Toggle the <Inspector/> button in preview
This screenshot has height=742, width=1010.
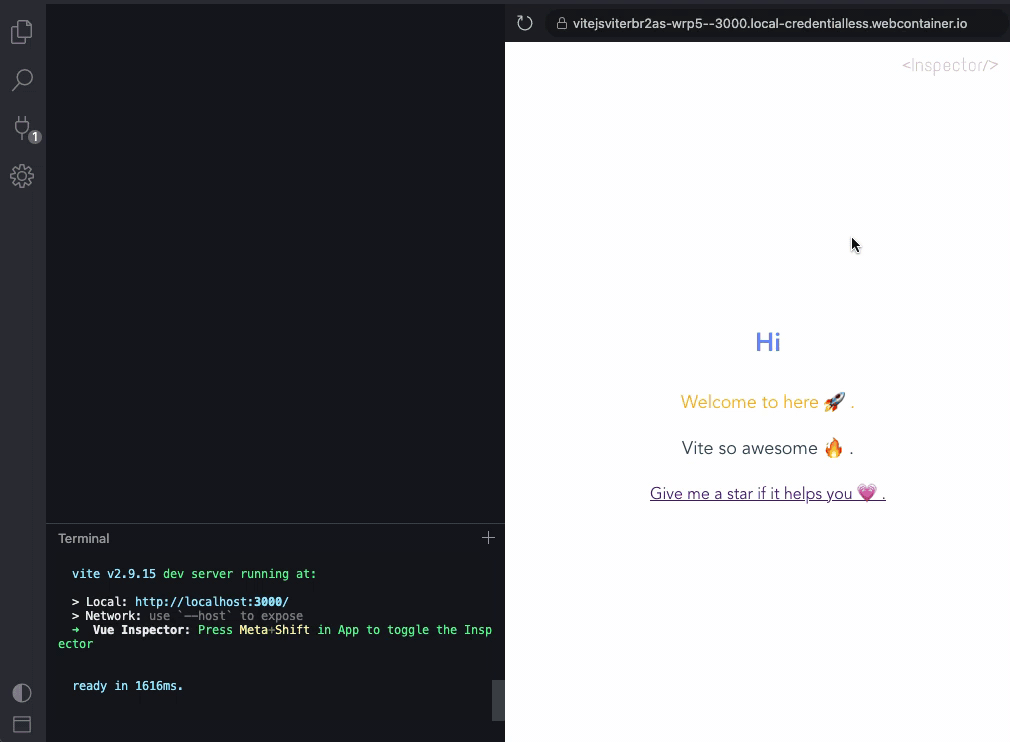tap(950, 65)
